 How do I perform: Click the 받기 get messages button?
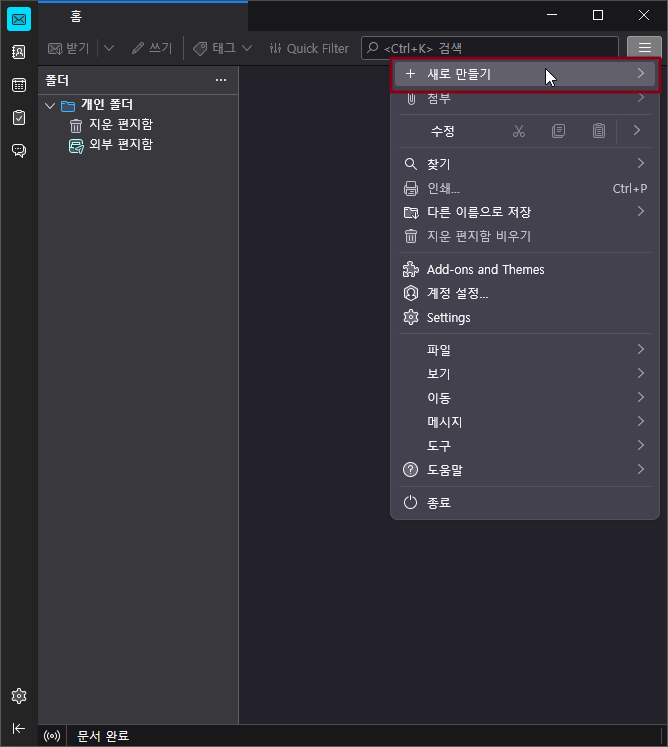coord(69,48)
